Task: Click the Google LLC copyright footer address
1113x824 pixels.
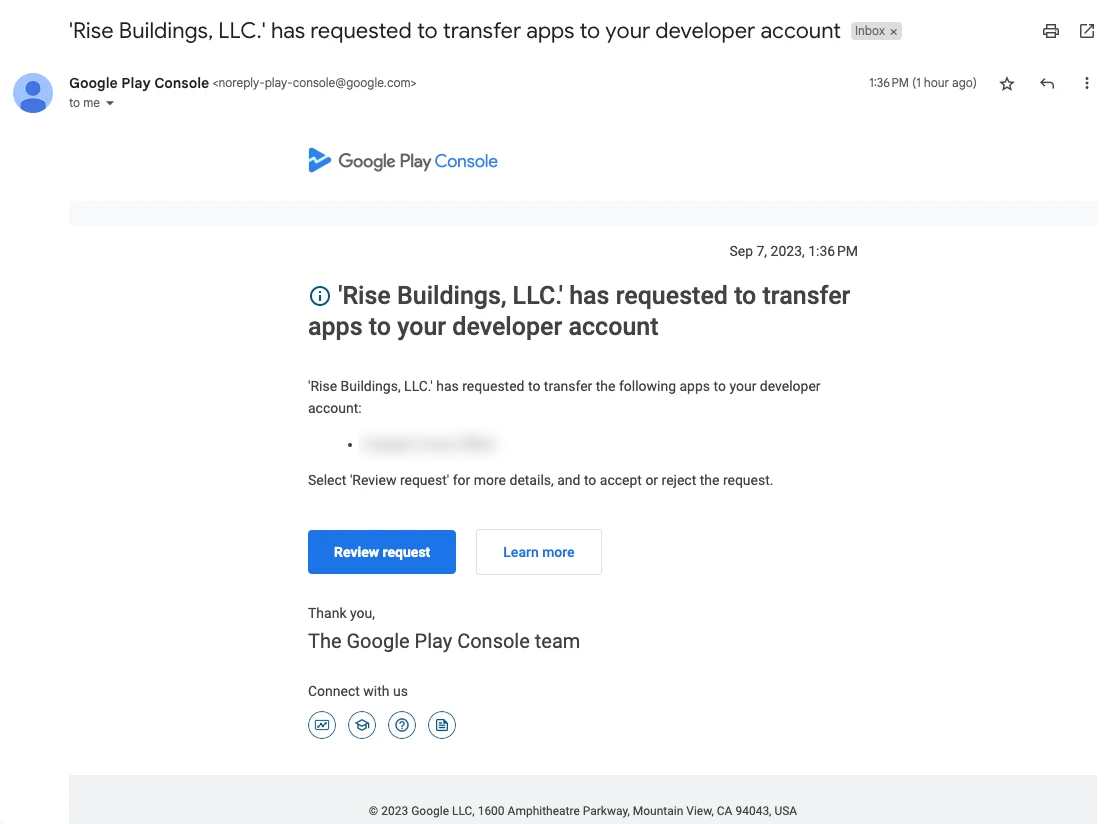Action: point(583,811)
